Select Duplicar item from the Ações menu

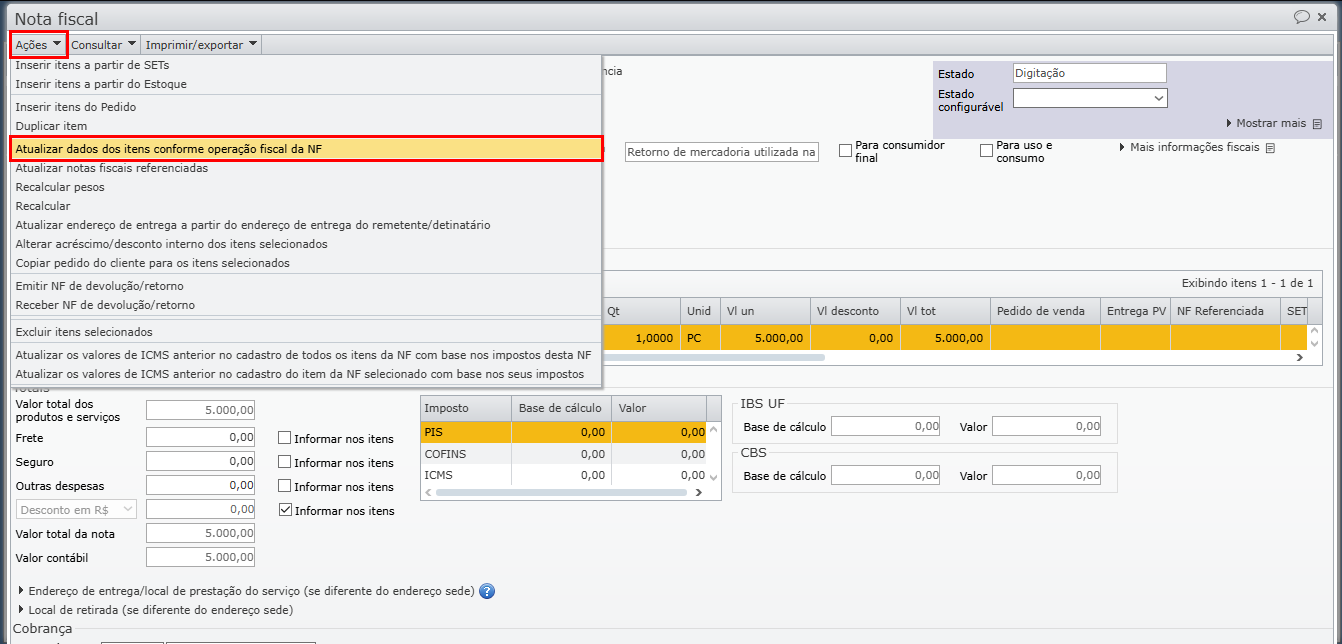(51, 126)
